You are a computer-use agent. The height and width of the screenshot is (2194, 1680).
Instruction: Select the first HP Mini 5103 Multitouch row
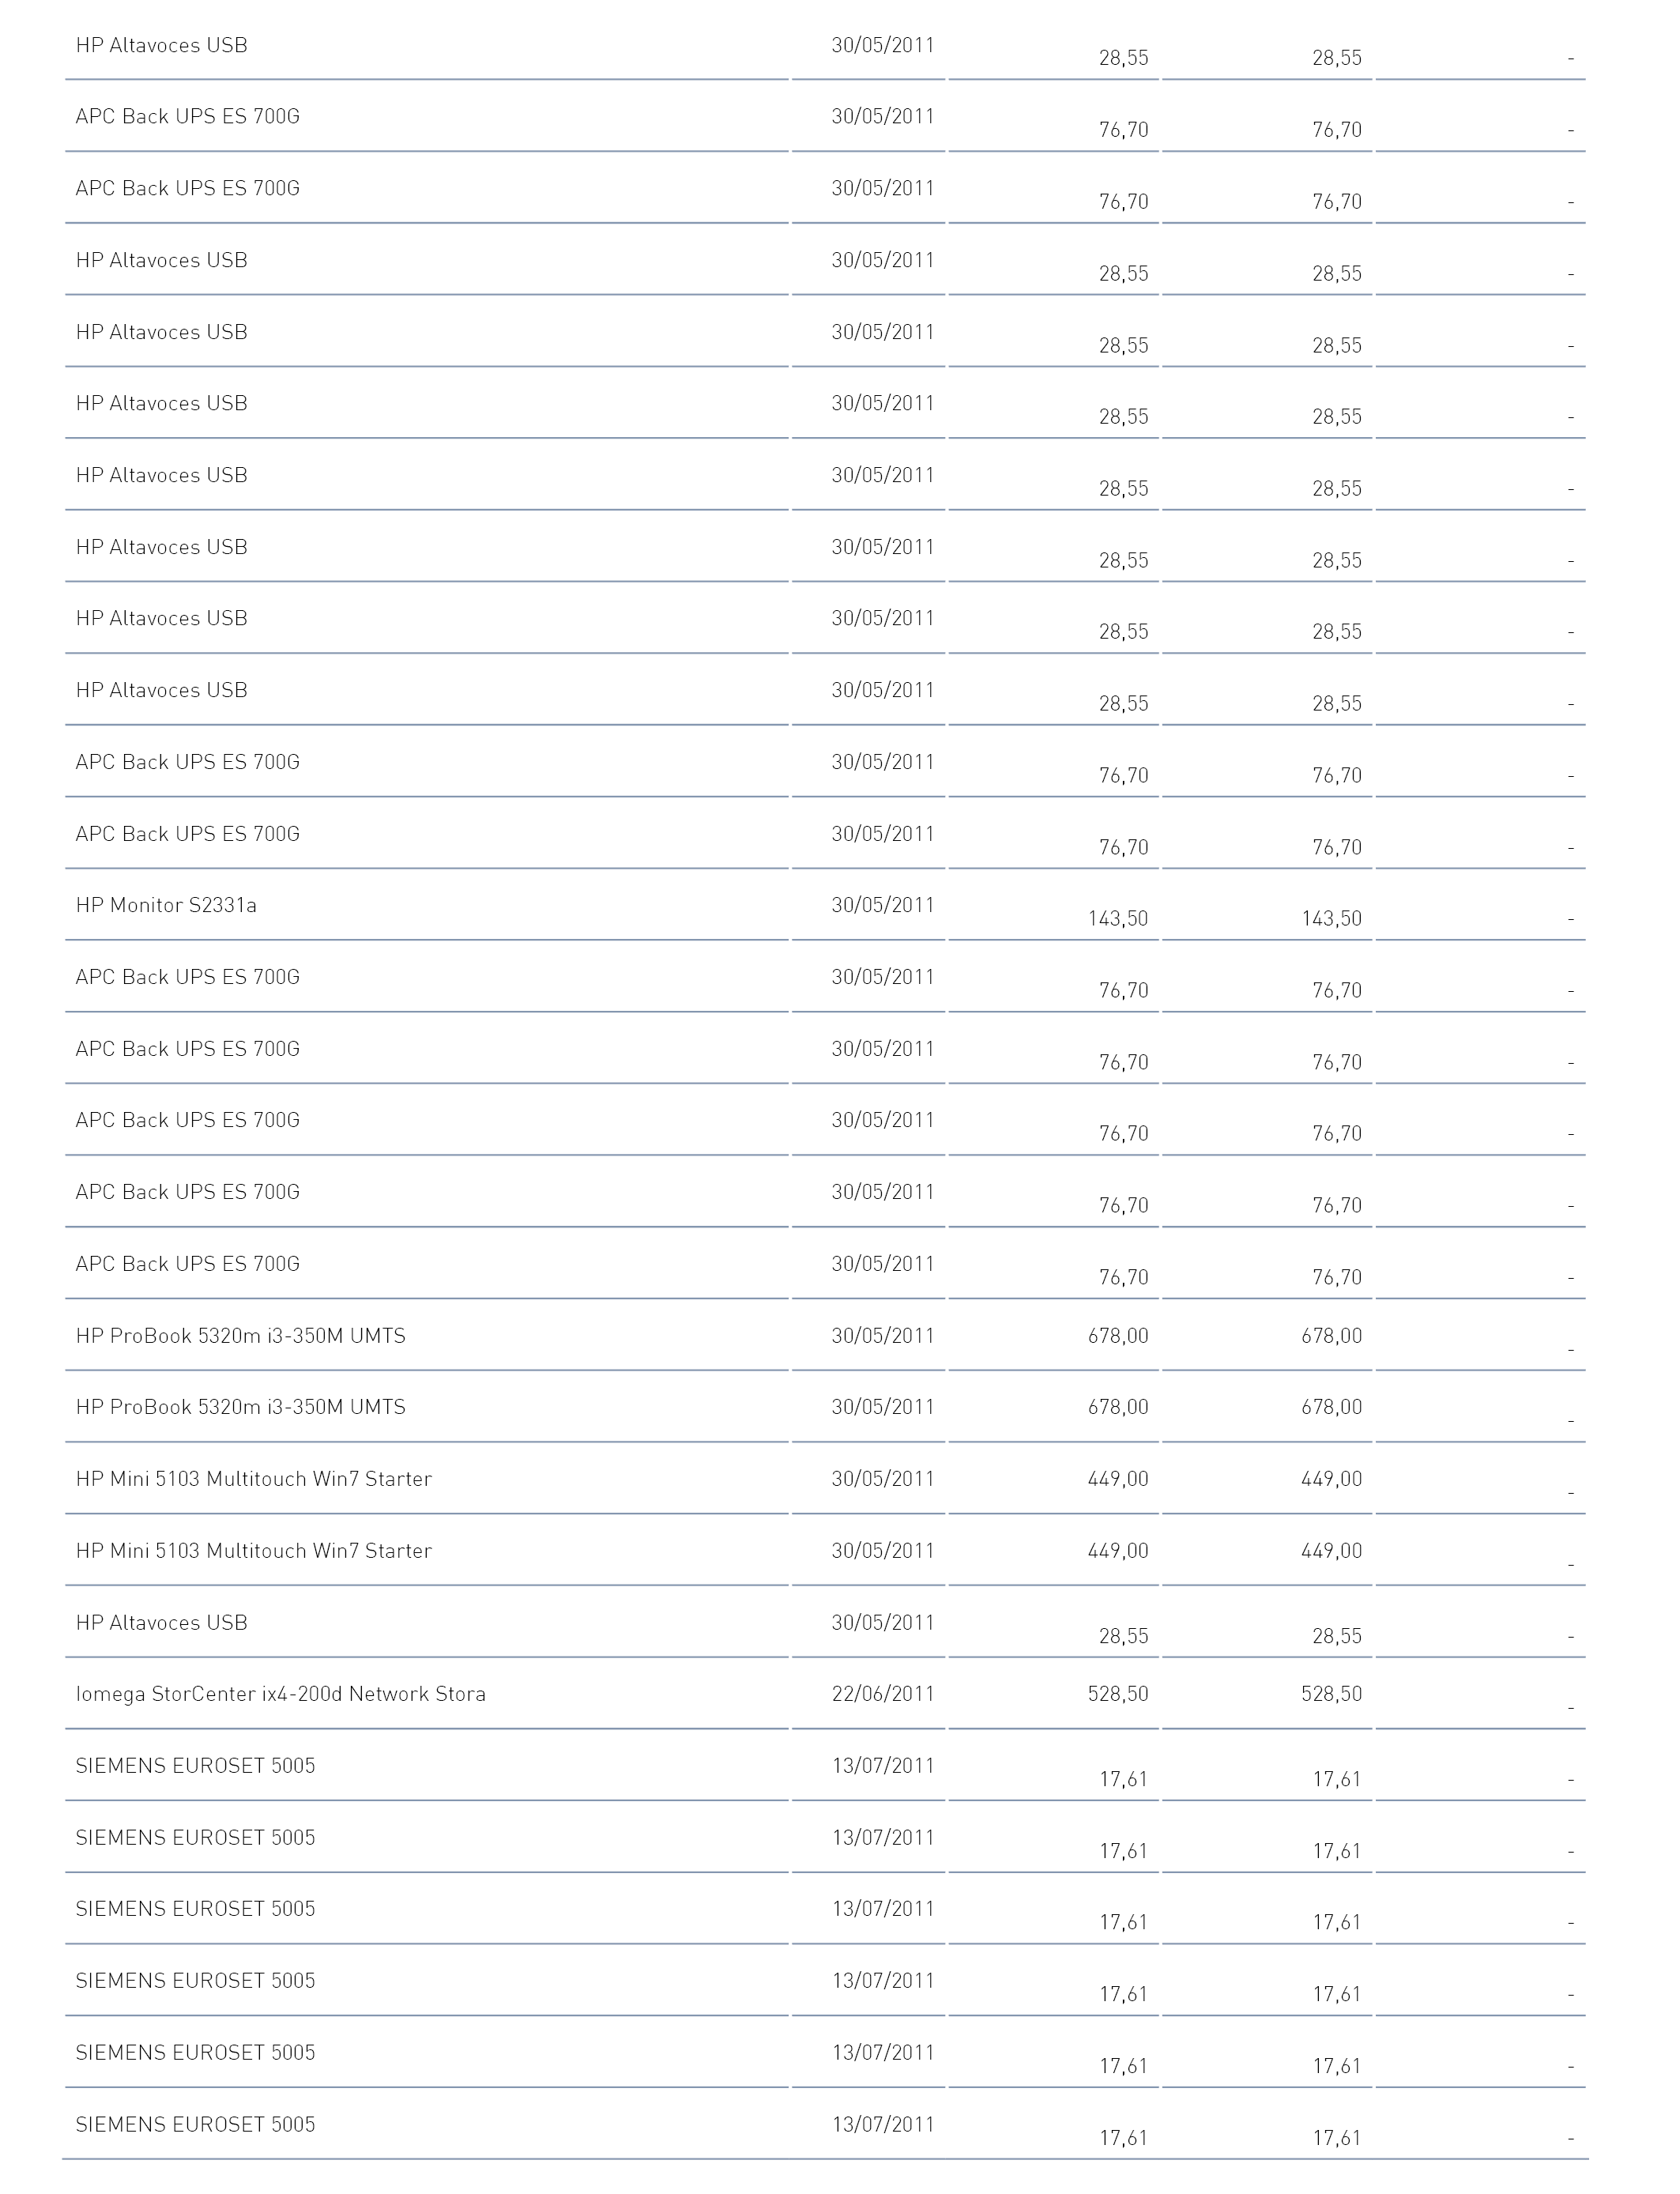pos(825,1479)
